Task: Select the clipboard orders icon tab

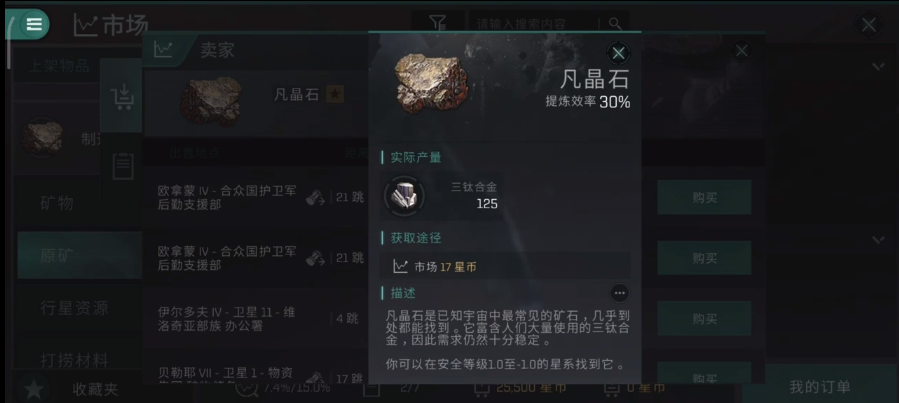Action: pos(122,166)
